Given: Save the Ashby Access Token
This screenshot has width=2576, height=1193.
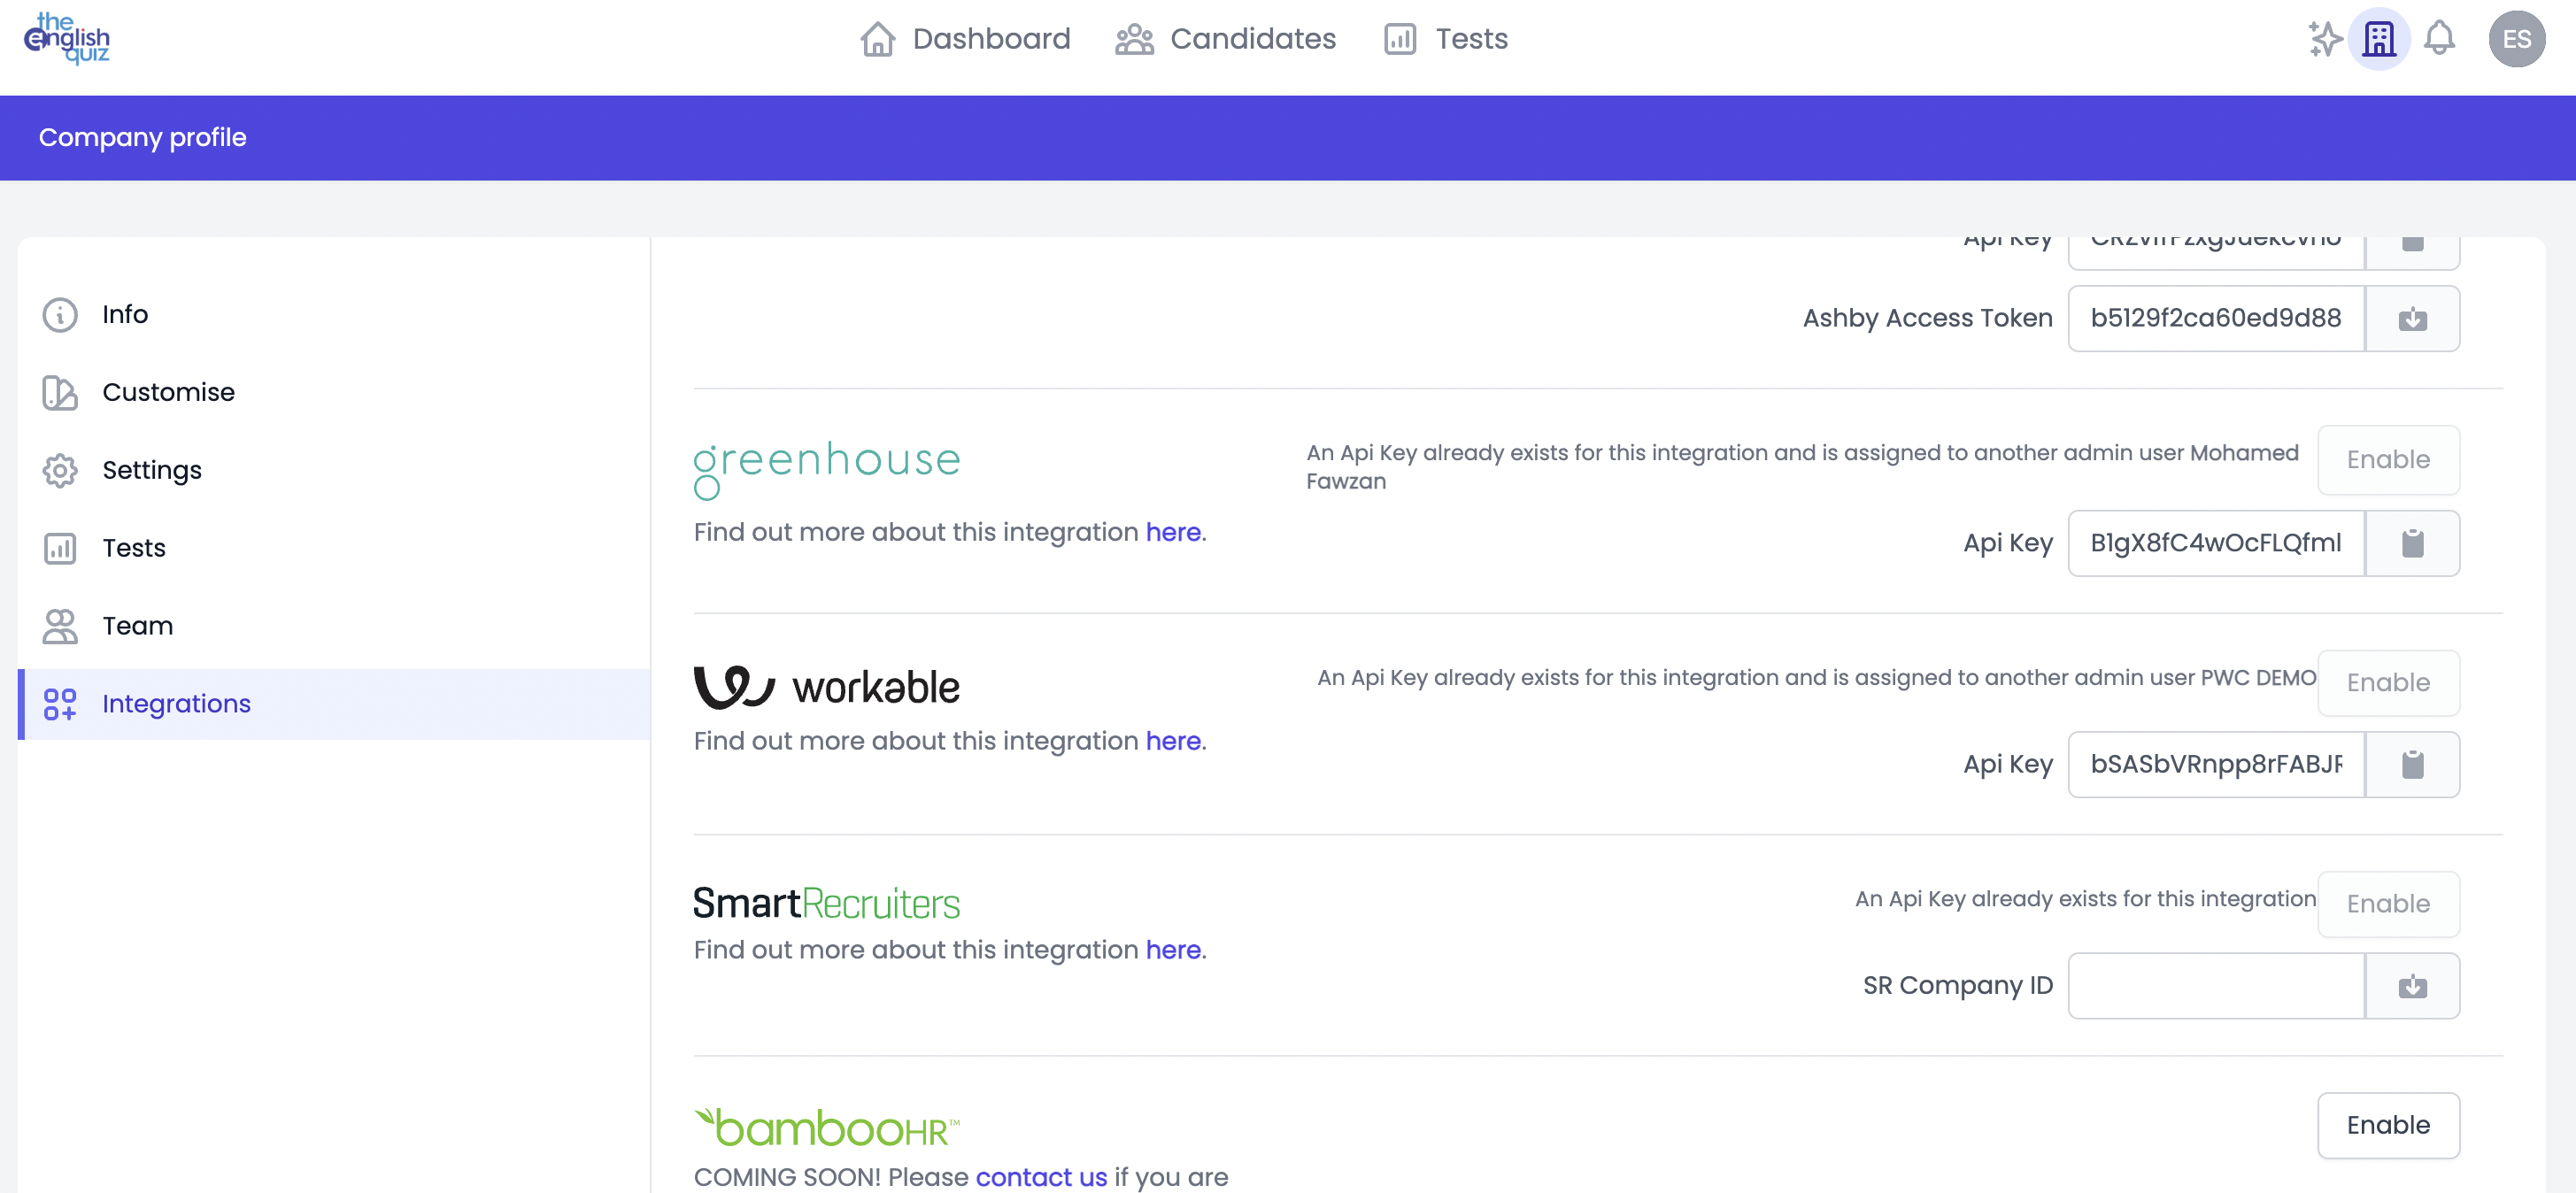Looking at the screenshot, I should 2412,319.
